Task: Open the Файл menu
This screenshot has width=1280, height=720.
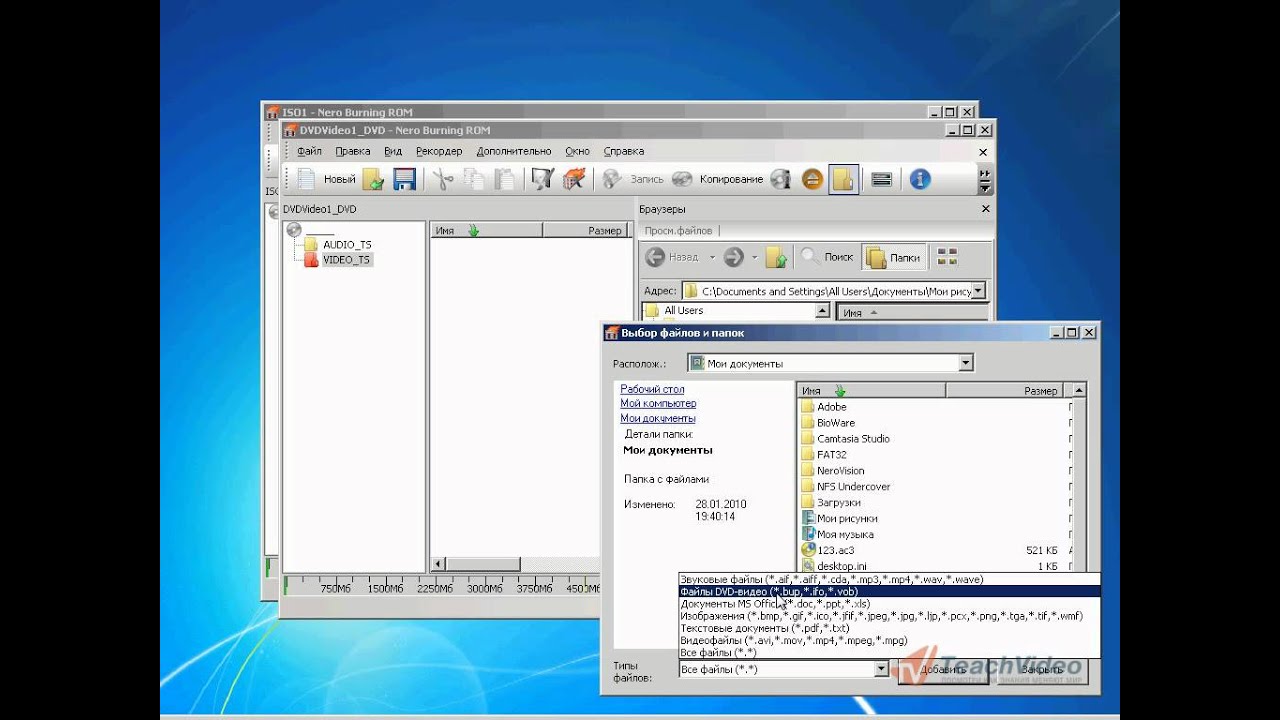Action: pyautogui.click(x=309, y=151)
